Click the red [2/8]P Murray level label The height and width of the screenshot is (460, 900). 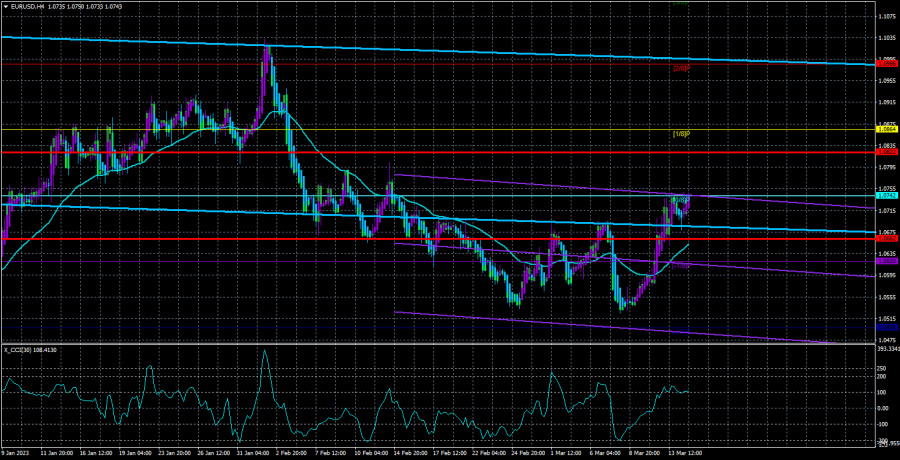pos(681,68)
